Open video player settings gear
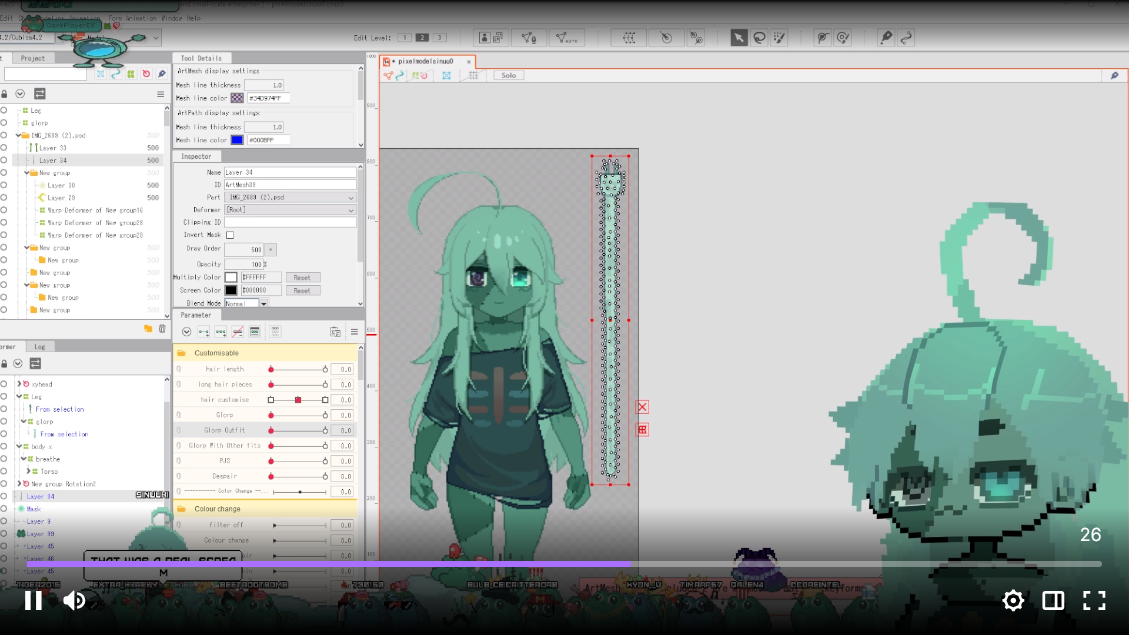This screenshot has height=635, width=1129. click(x=1013, y=600)
